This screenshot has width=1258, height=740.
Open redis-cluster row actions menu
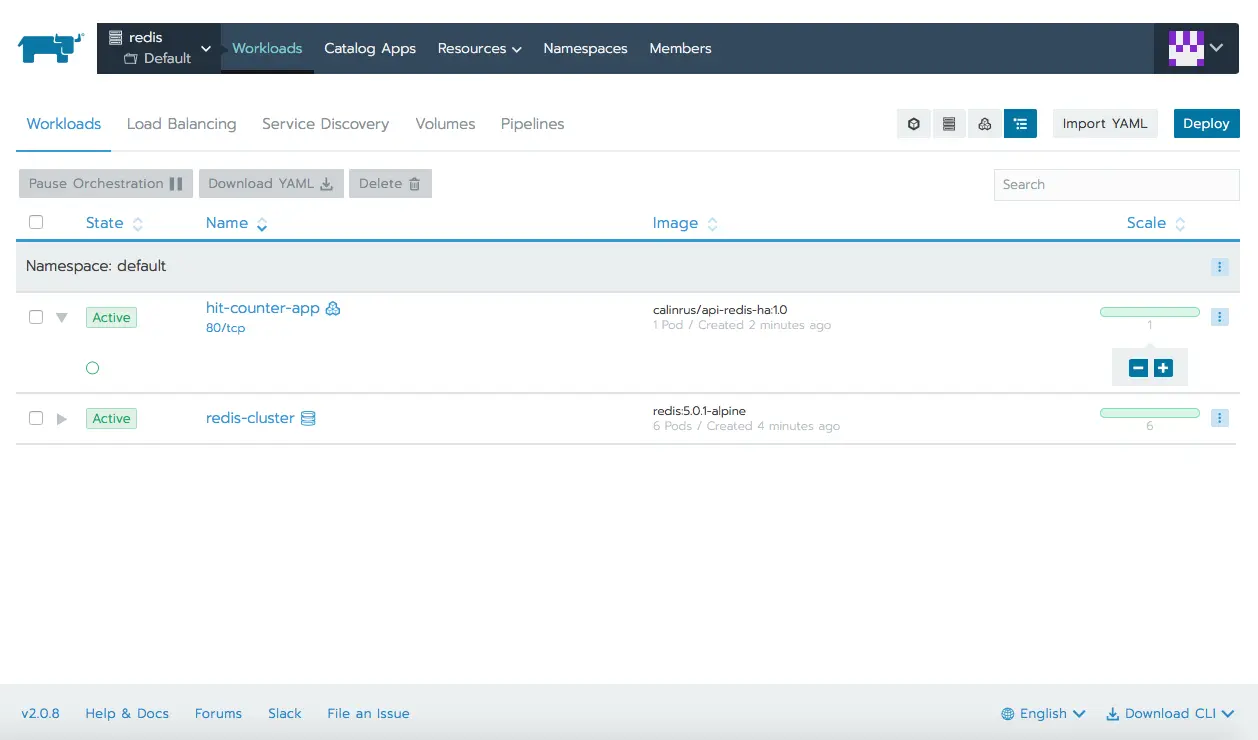(x=1219, y=418)
